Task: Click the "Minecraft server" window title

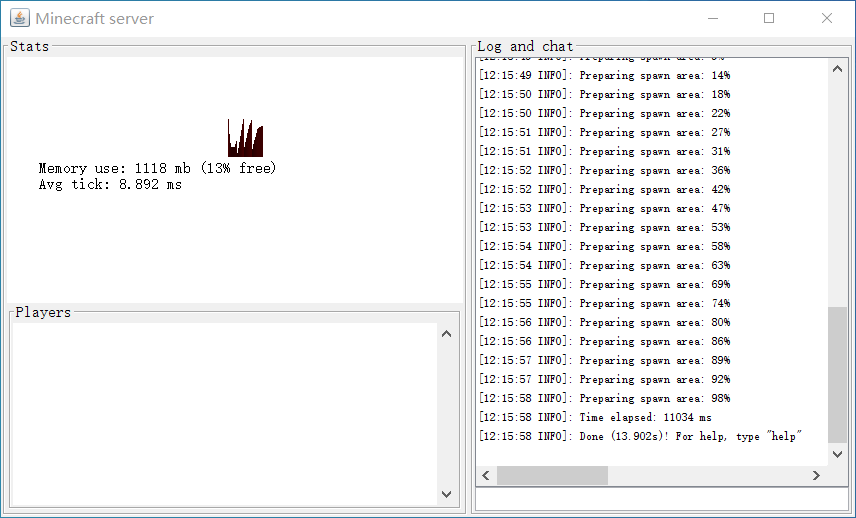Action: click(x=94, y=19)
